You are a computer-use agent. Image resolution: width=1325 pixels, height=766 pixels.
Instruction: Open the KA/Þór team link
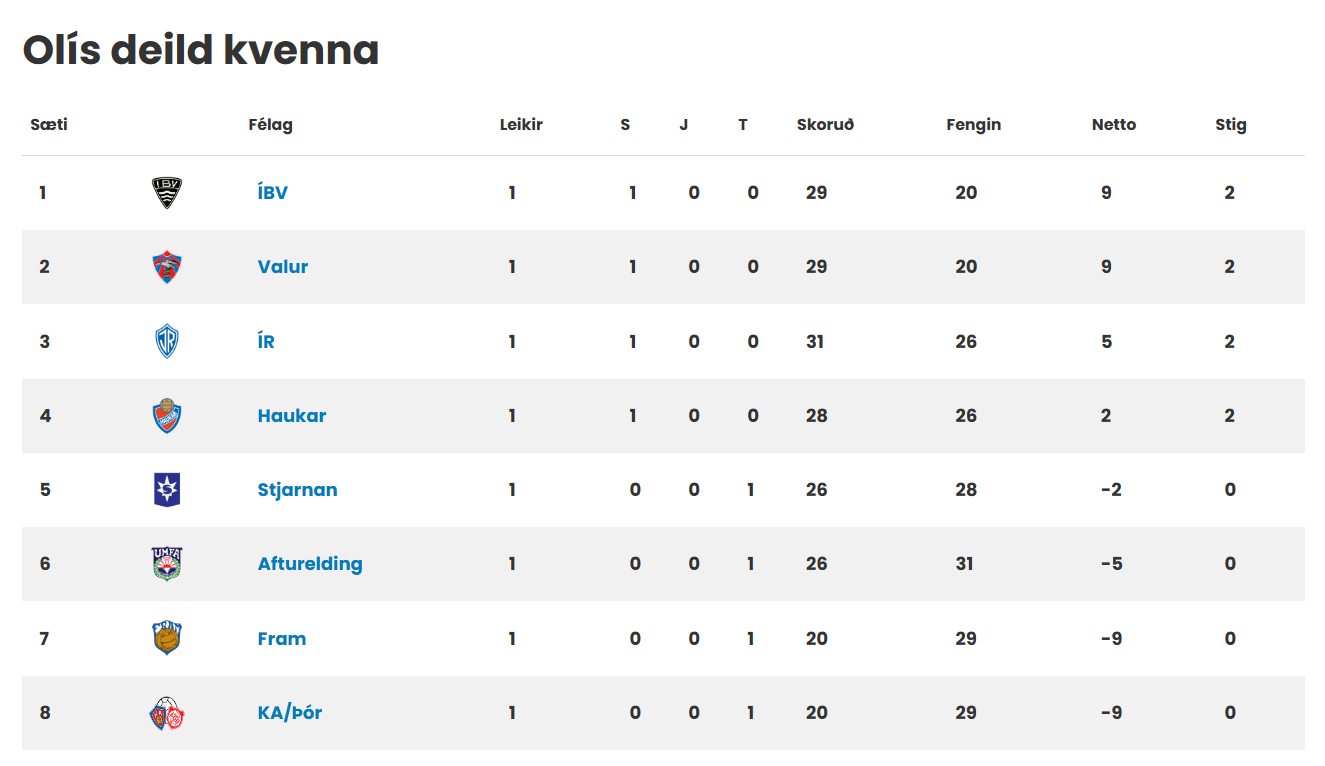click(x=290, y=713)
